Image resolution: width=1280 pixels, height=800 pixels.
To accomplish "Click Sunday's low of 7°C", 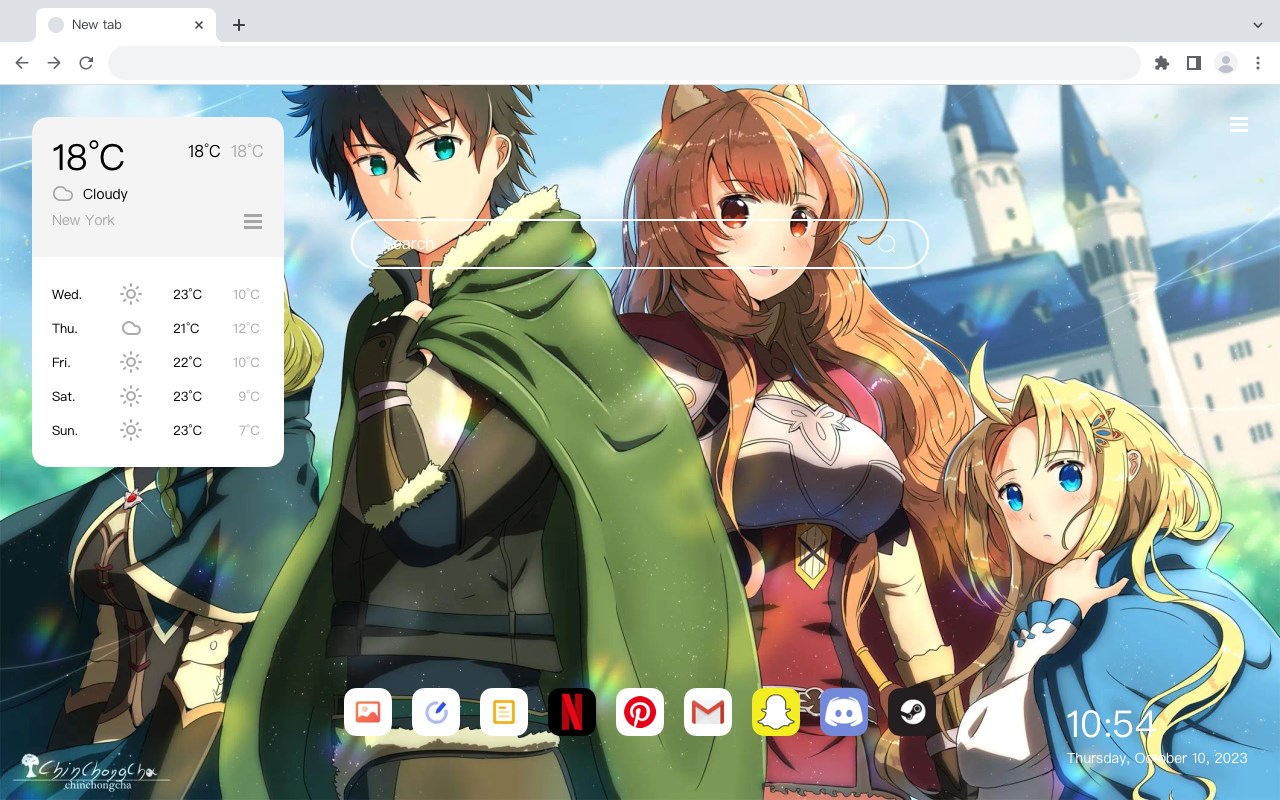I will point(249,431).
